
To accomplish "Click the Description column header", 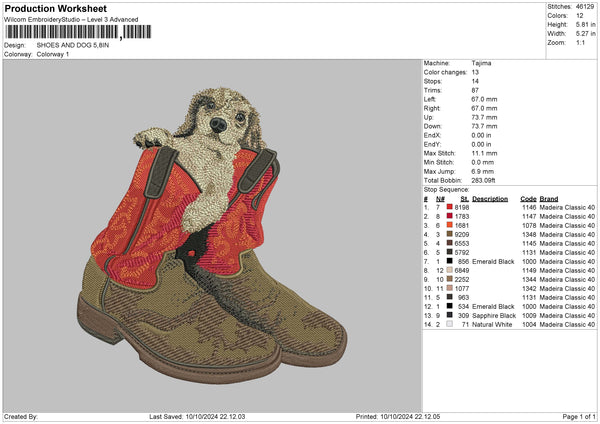I will (490, 198).
